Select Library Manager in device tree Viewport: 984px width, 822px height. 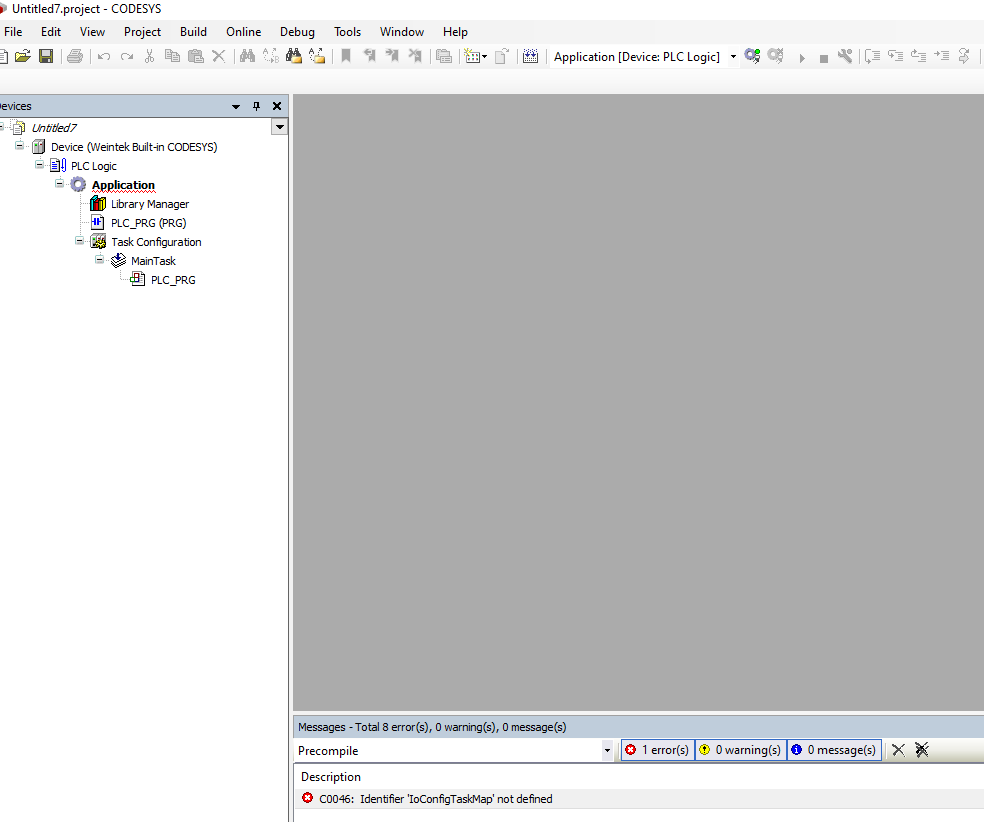(150, 204)
